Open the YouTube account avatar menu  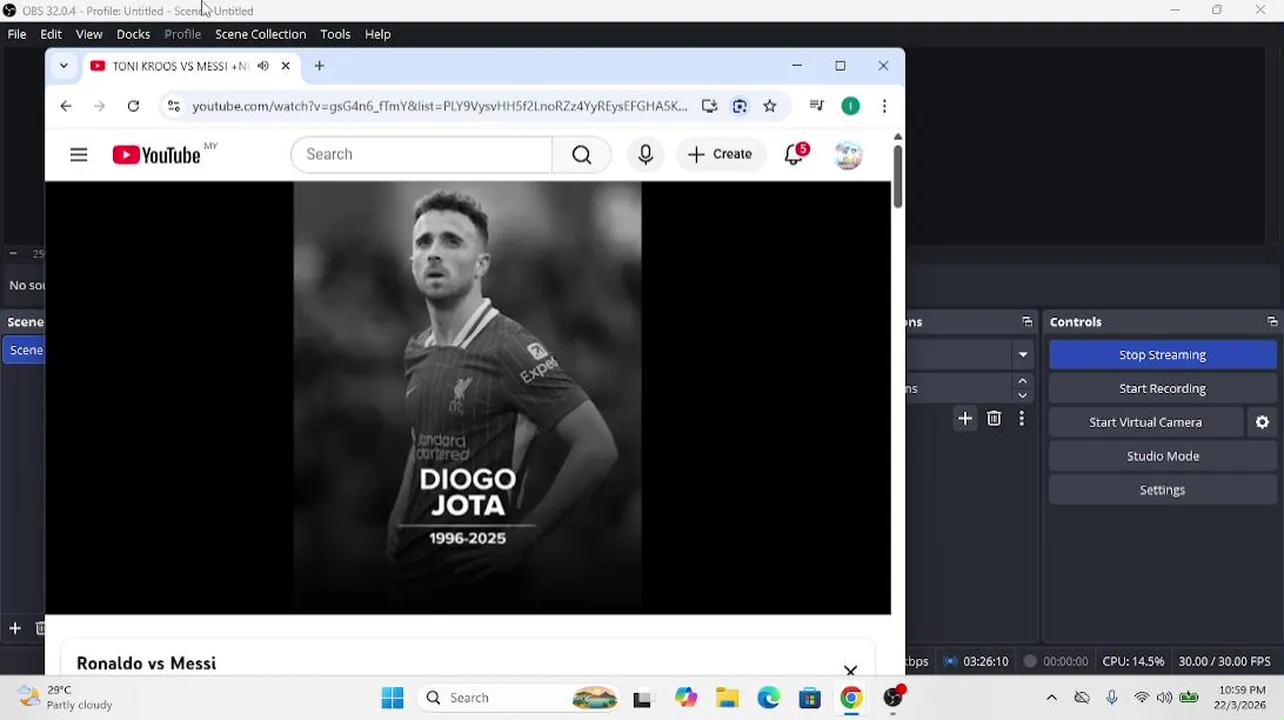click(848, 155)
